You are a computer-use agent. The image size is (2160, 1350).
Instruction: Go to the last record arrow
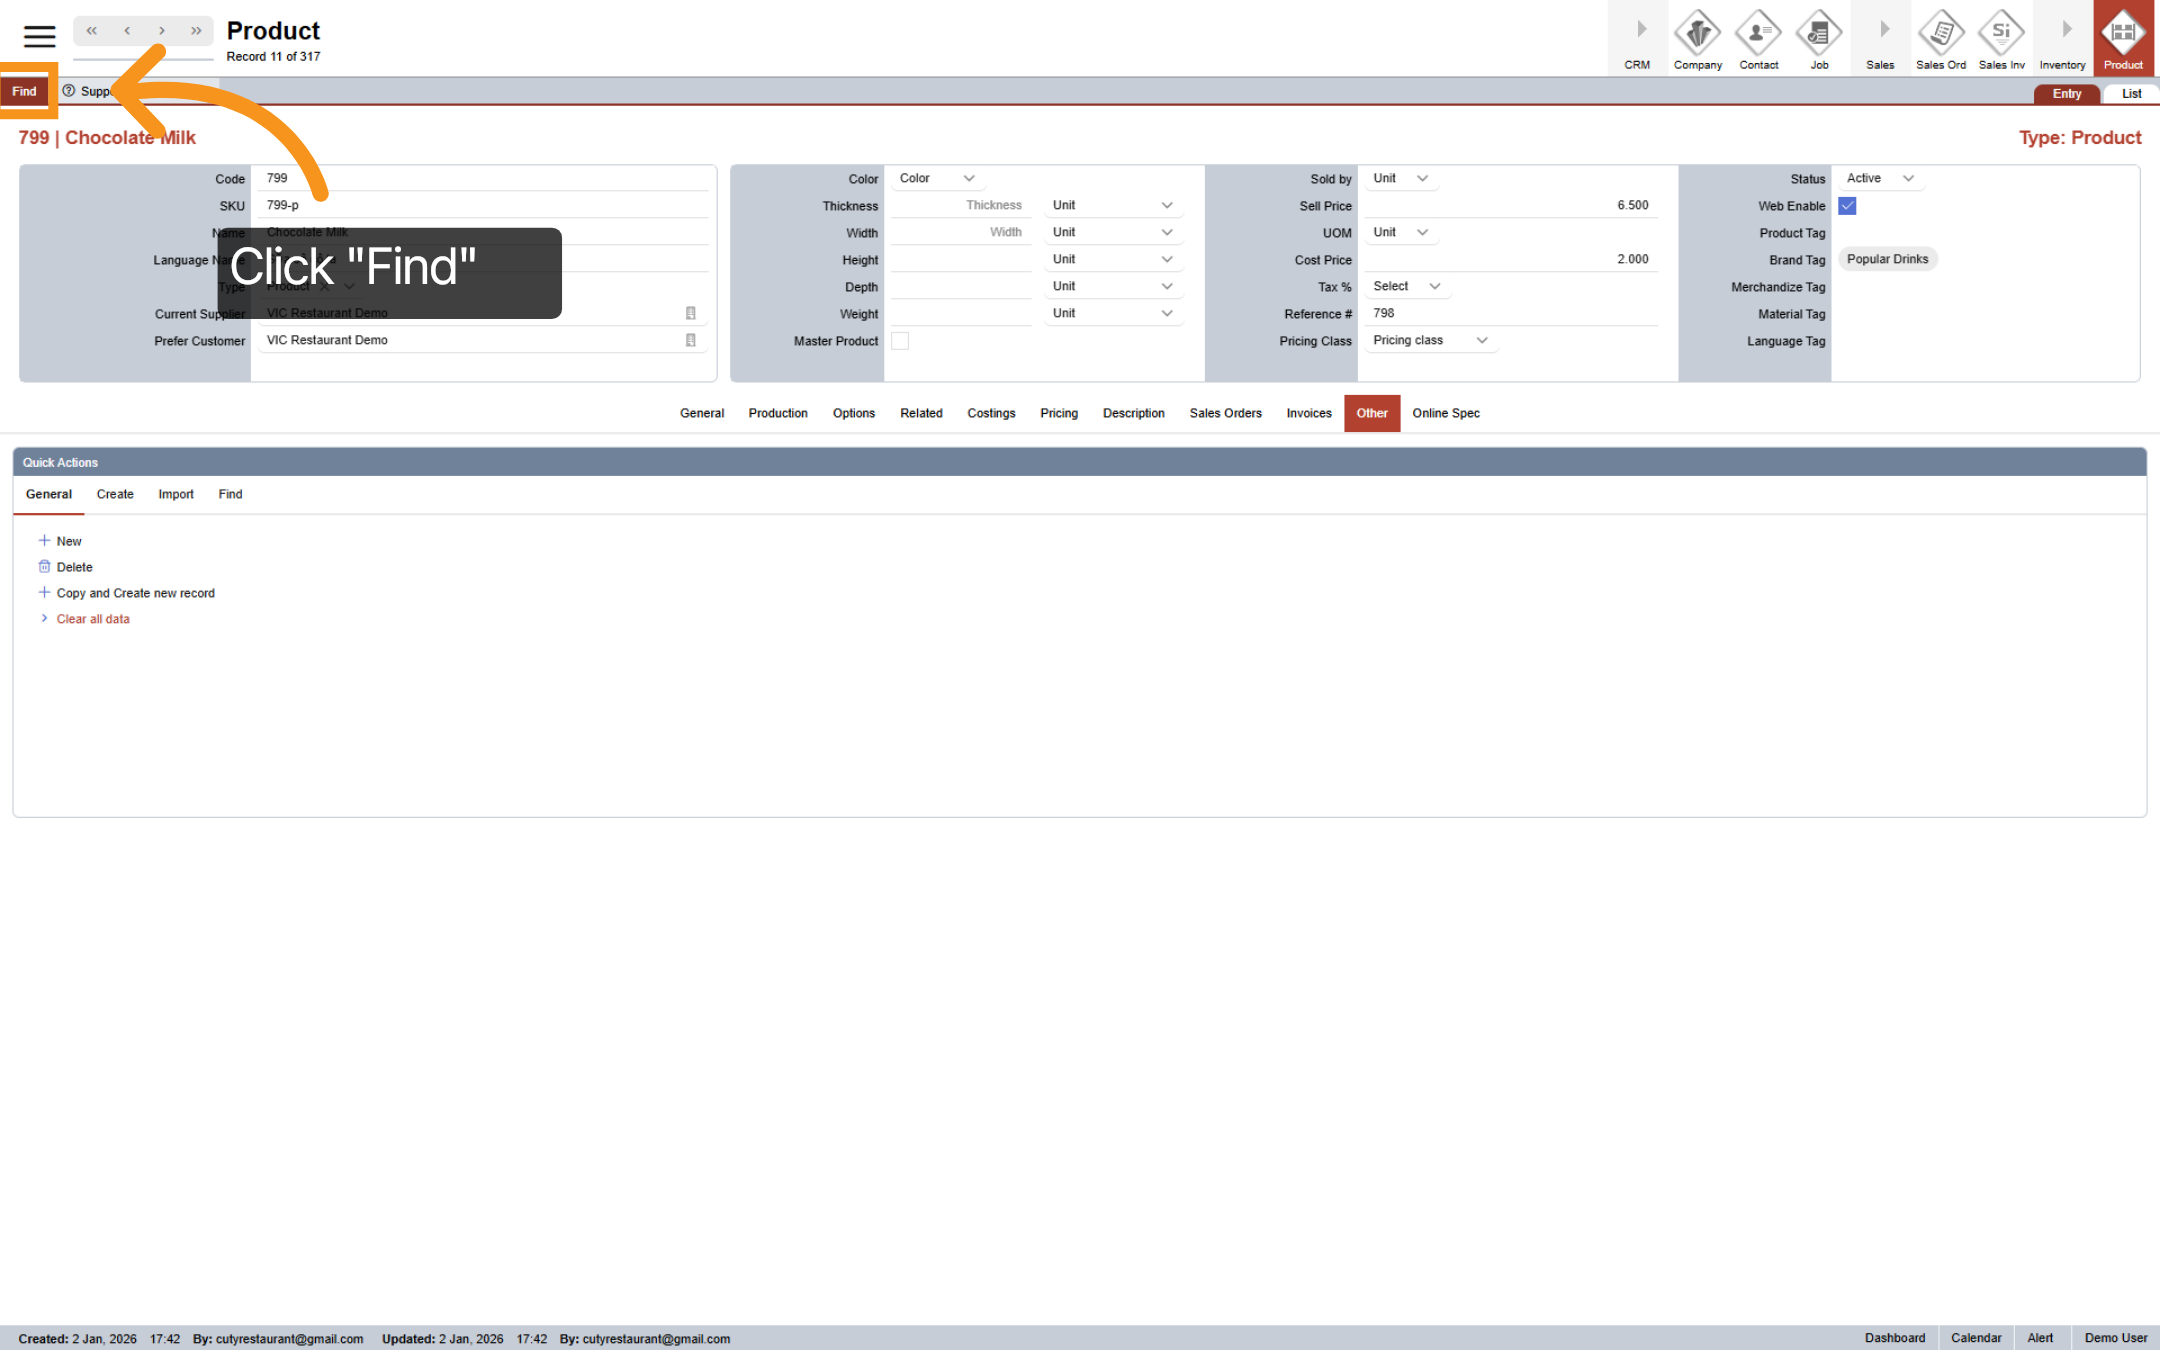196,31
